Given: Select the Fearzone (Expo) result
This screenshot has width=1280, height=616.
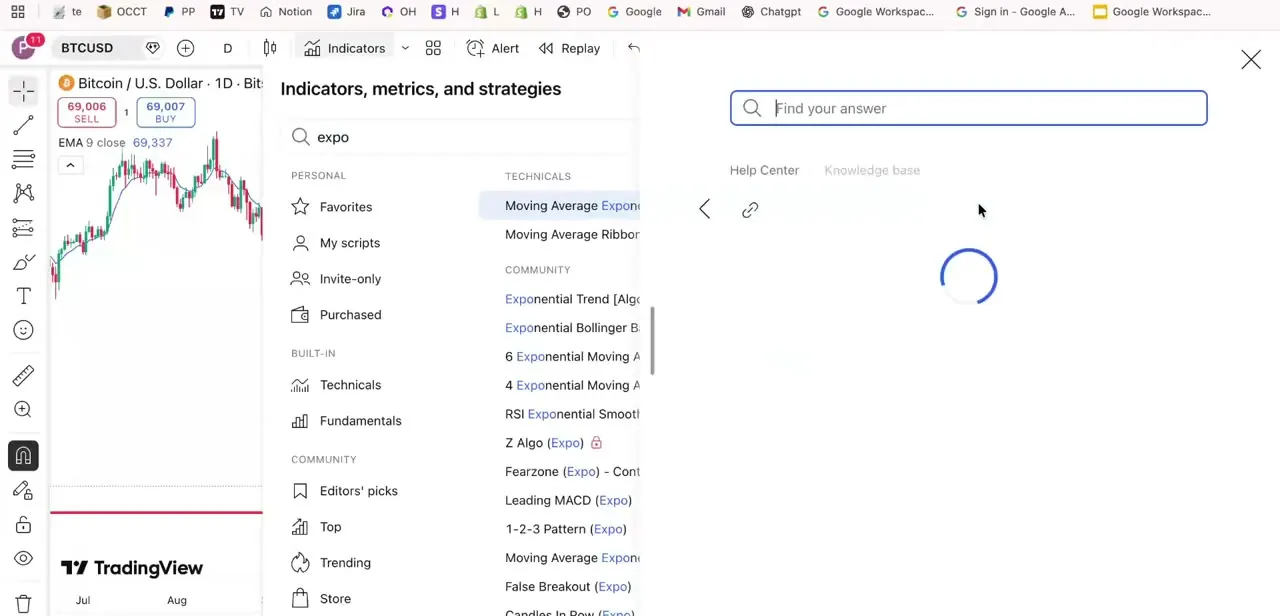Looking at the screenshot, I should (572, 472).
